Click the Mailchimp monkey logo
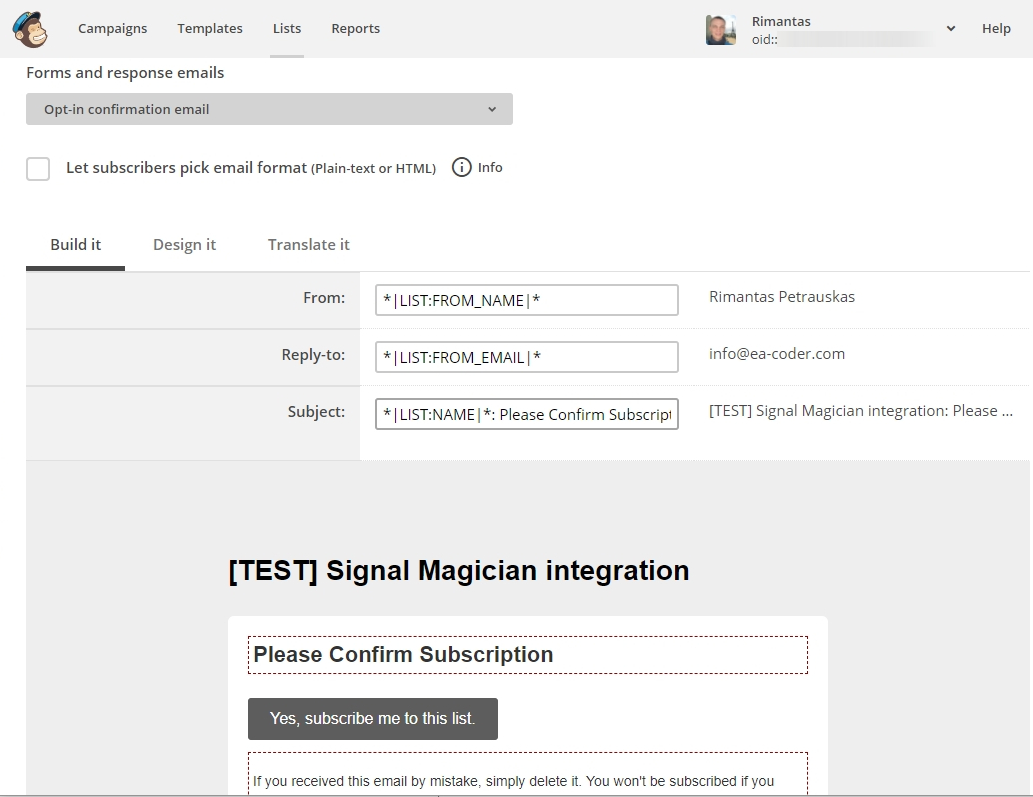The height and width of the screenshot is (797, 1033). point(30,29)
